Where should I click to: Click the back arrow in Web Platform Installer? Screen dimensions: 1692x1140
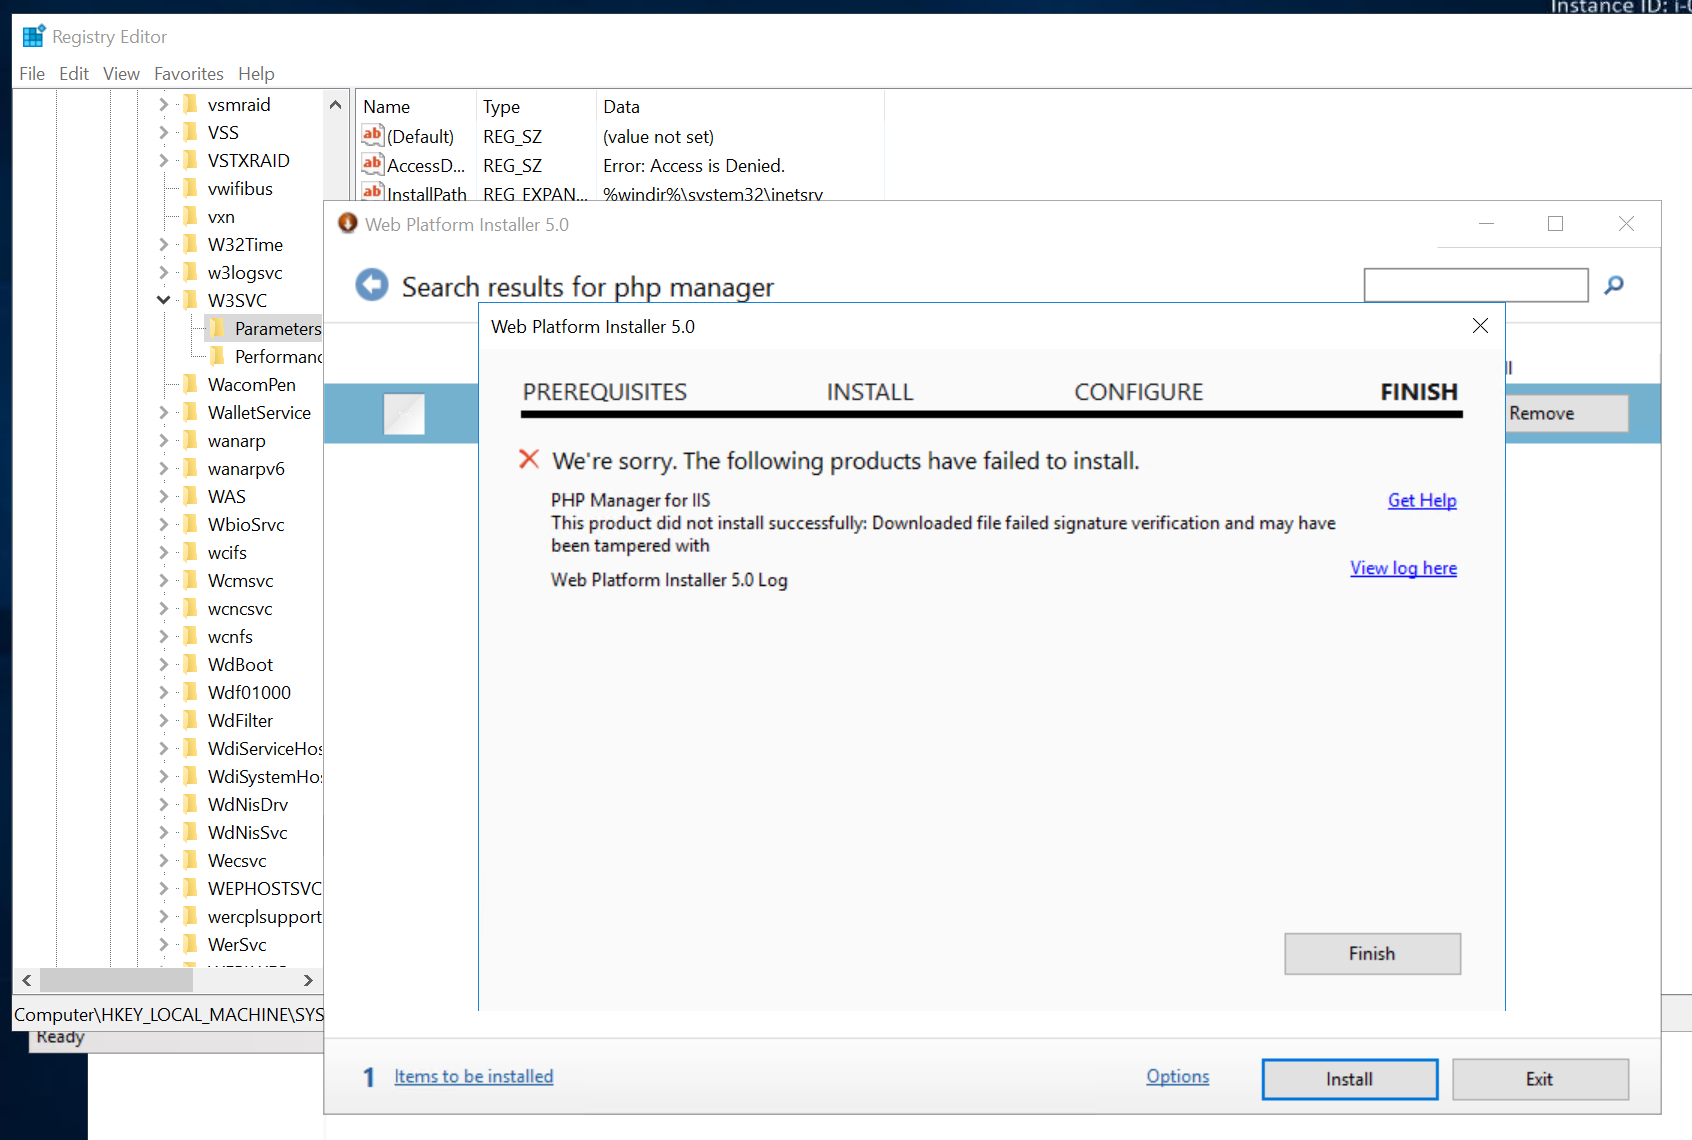point(372,285)
